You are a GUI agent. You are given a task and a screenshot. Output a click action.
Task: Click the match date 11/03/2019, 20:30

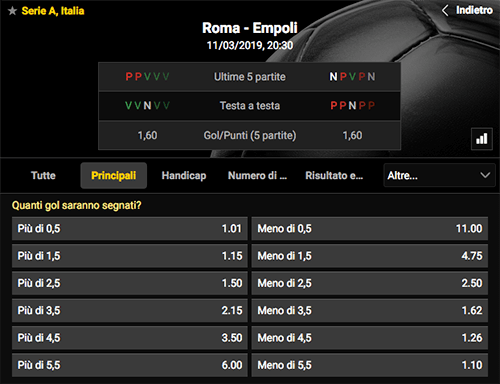click(x=250, y=45)
